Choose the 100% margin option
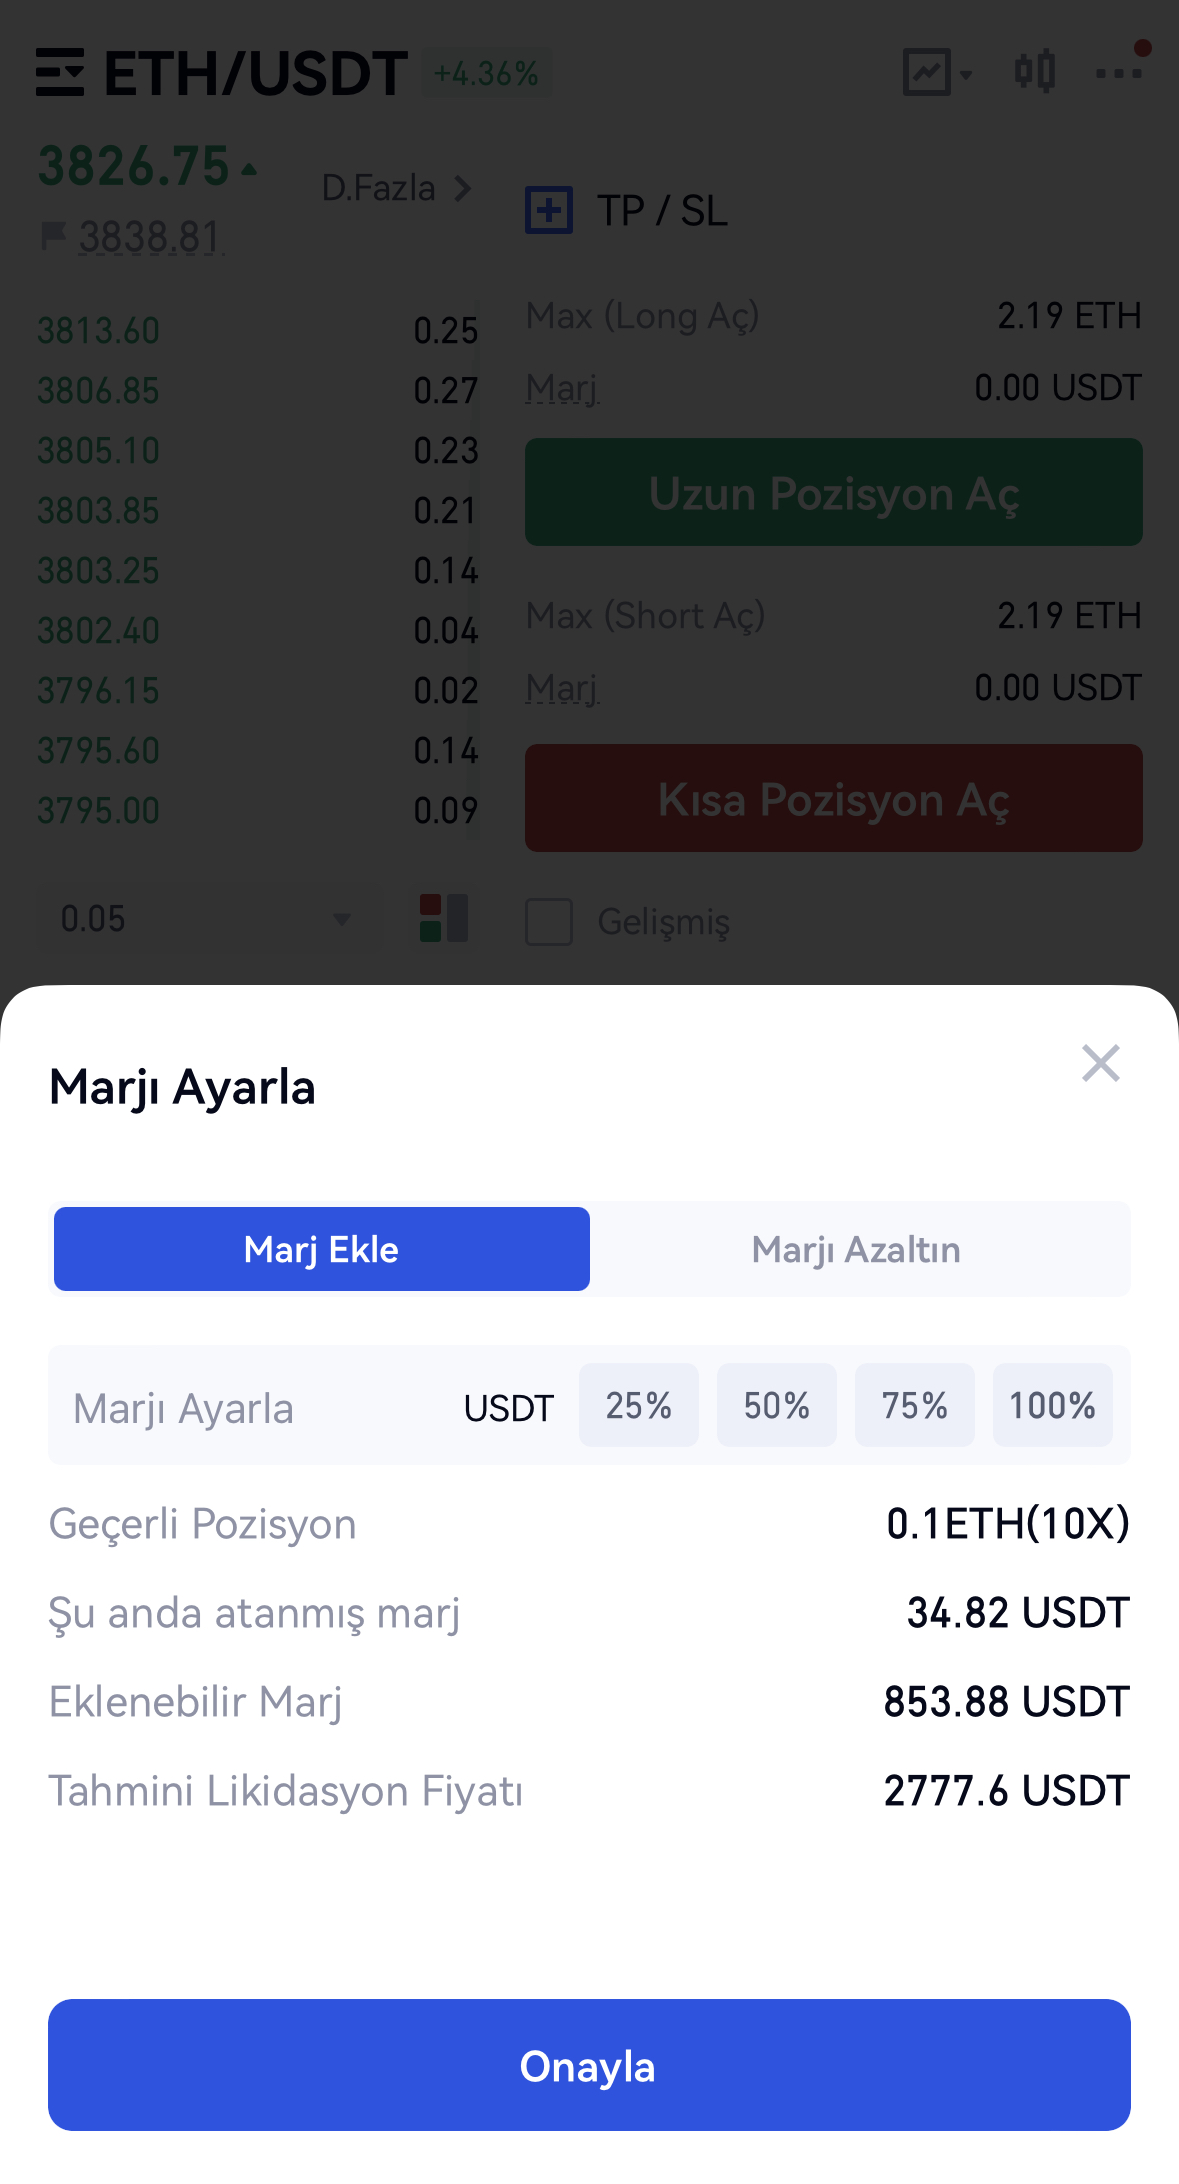1179x2184 pixels. click(1052, 1405)
